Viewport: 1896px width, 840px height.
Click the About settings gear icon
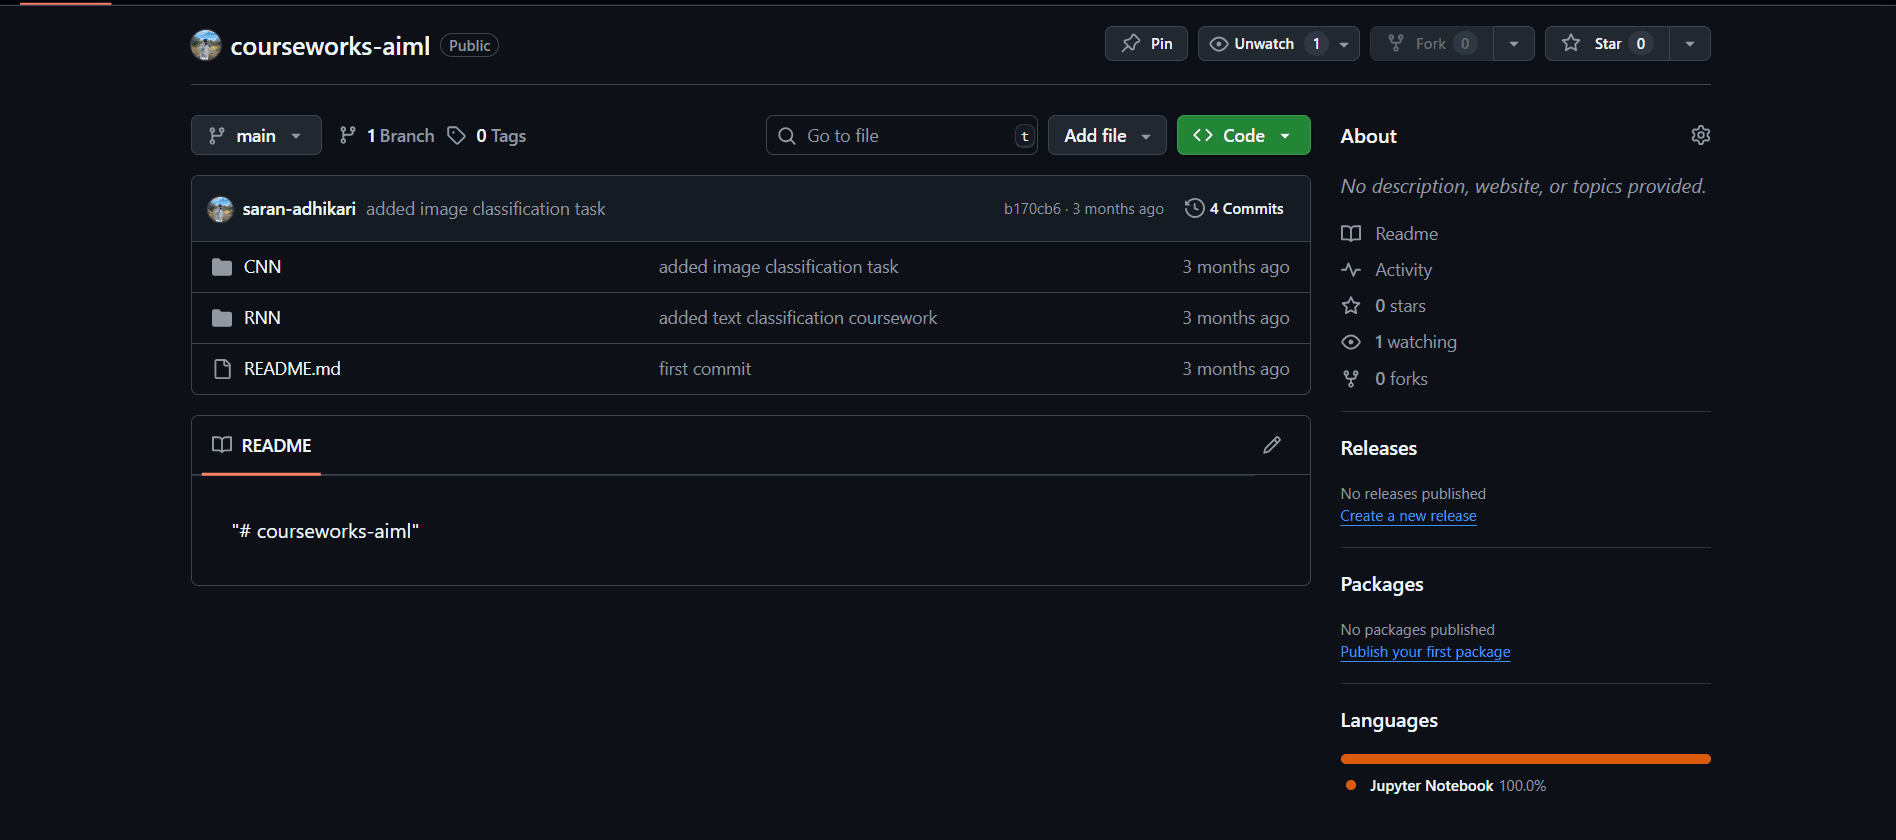1700,135
